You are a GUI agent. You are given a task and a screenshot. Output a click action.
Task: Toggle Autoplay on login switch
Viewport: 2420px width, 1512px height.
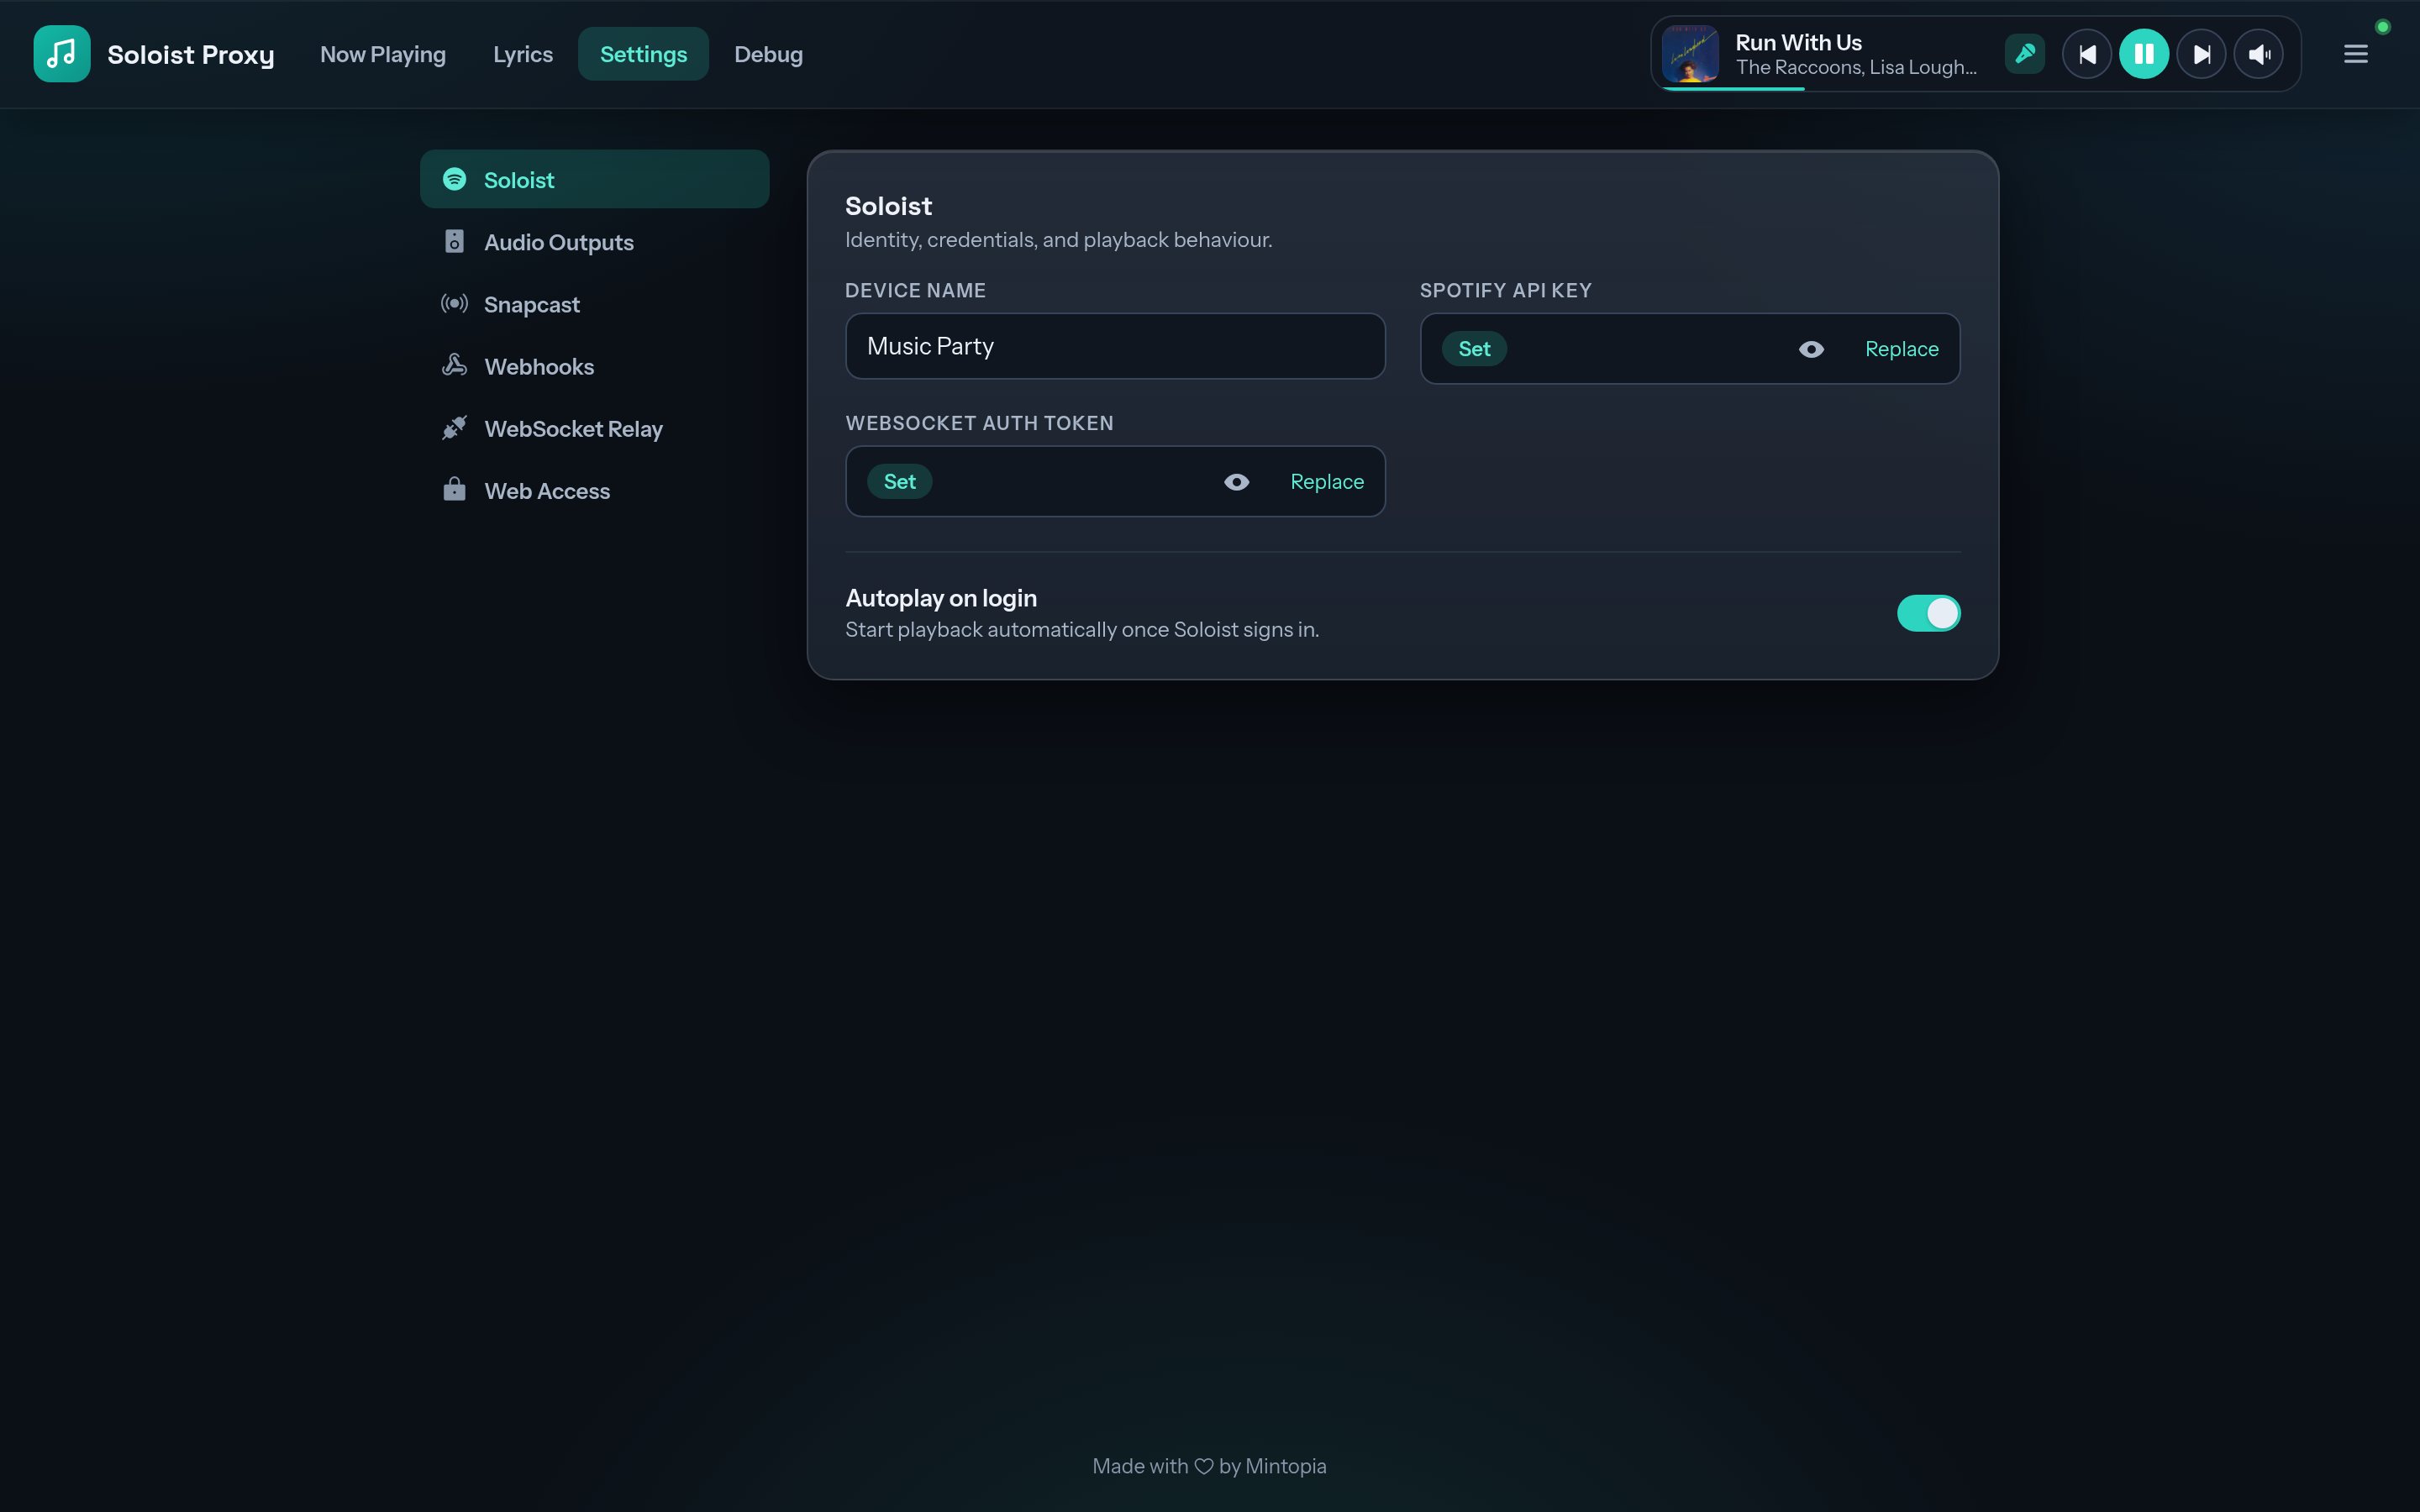click(x=1928, y=613)
